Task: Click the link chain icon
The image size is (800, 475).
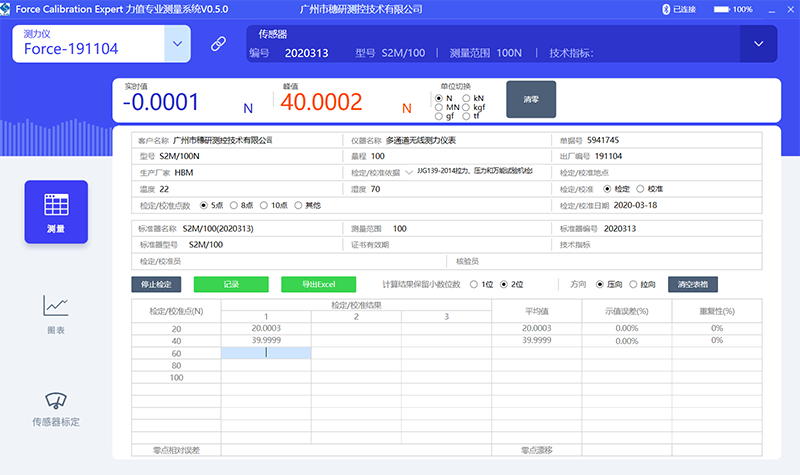Action: pyautogui.click(x=218, y=44)
